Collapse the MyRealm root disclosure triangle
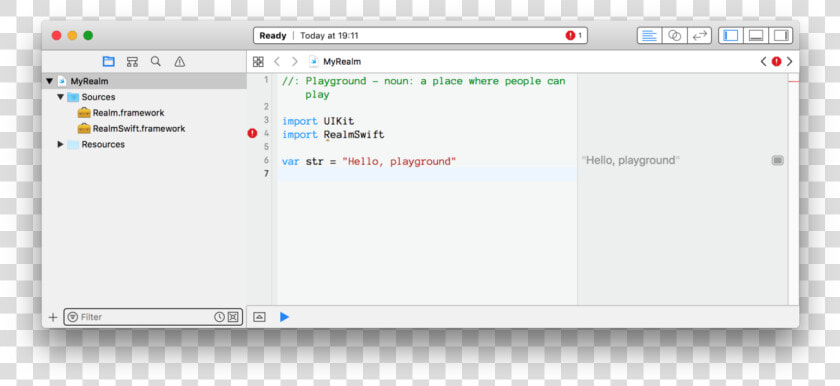 point(49,81)
